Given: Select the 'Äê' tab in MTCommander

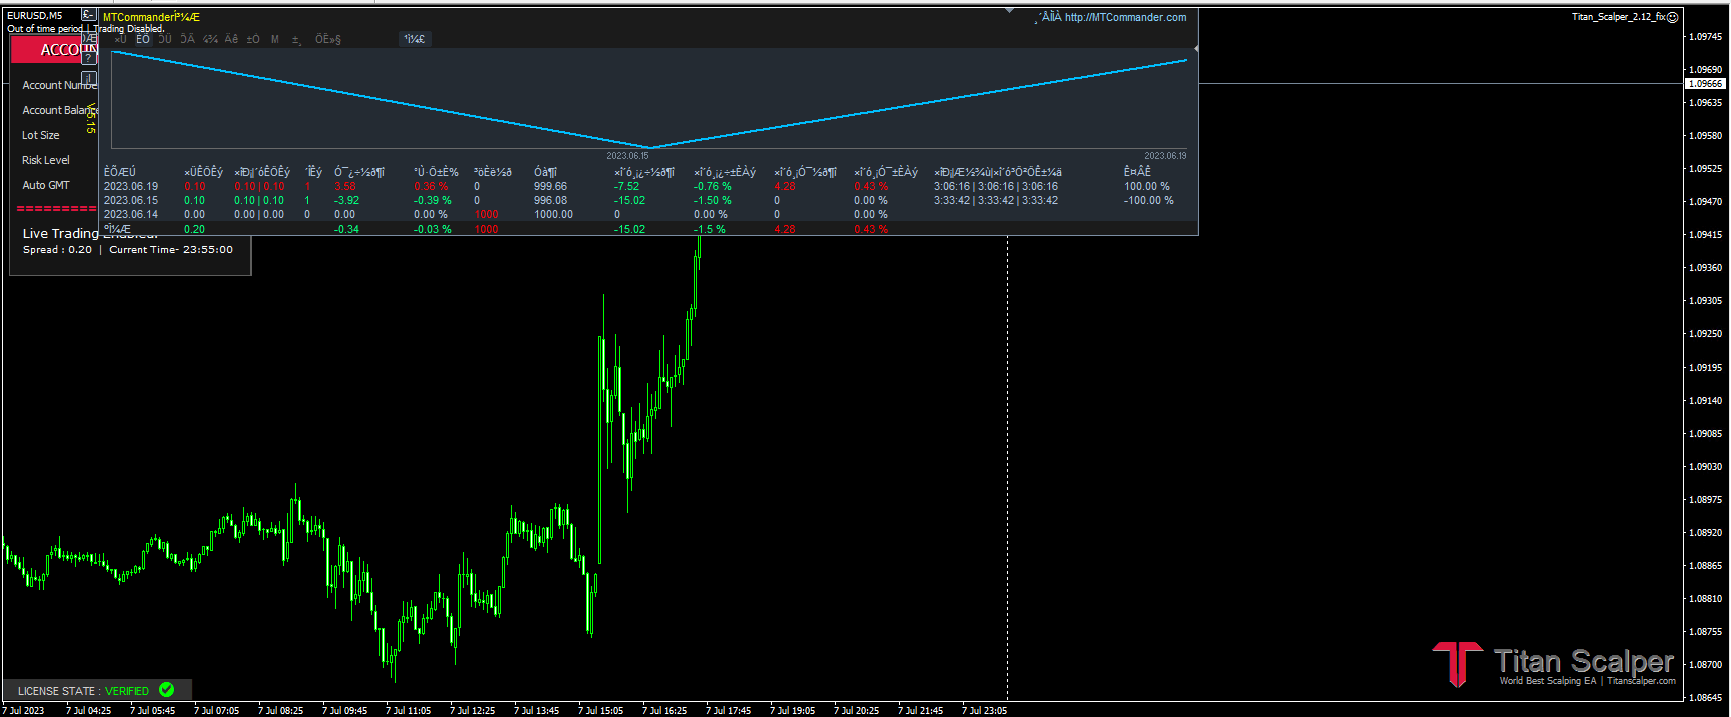Looking at the screenshot, I should pyautogui.click(x=231, y=39).
